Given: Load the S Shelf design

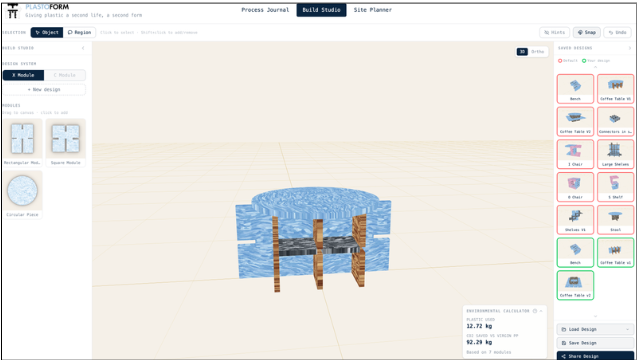Looking at the screenshot, I should pos(615,187).
